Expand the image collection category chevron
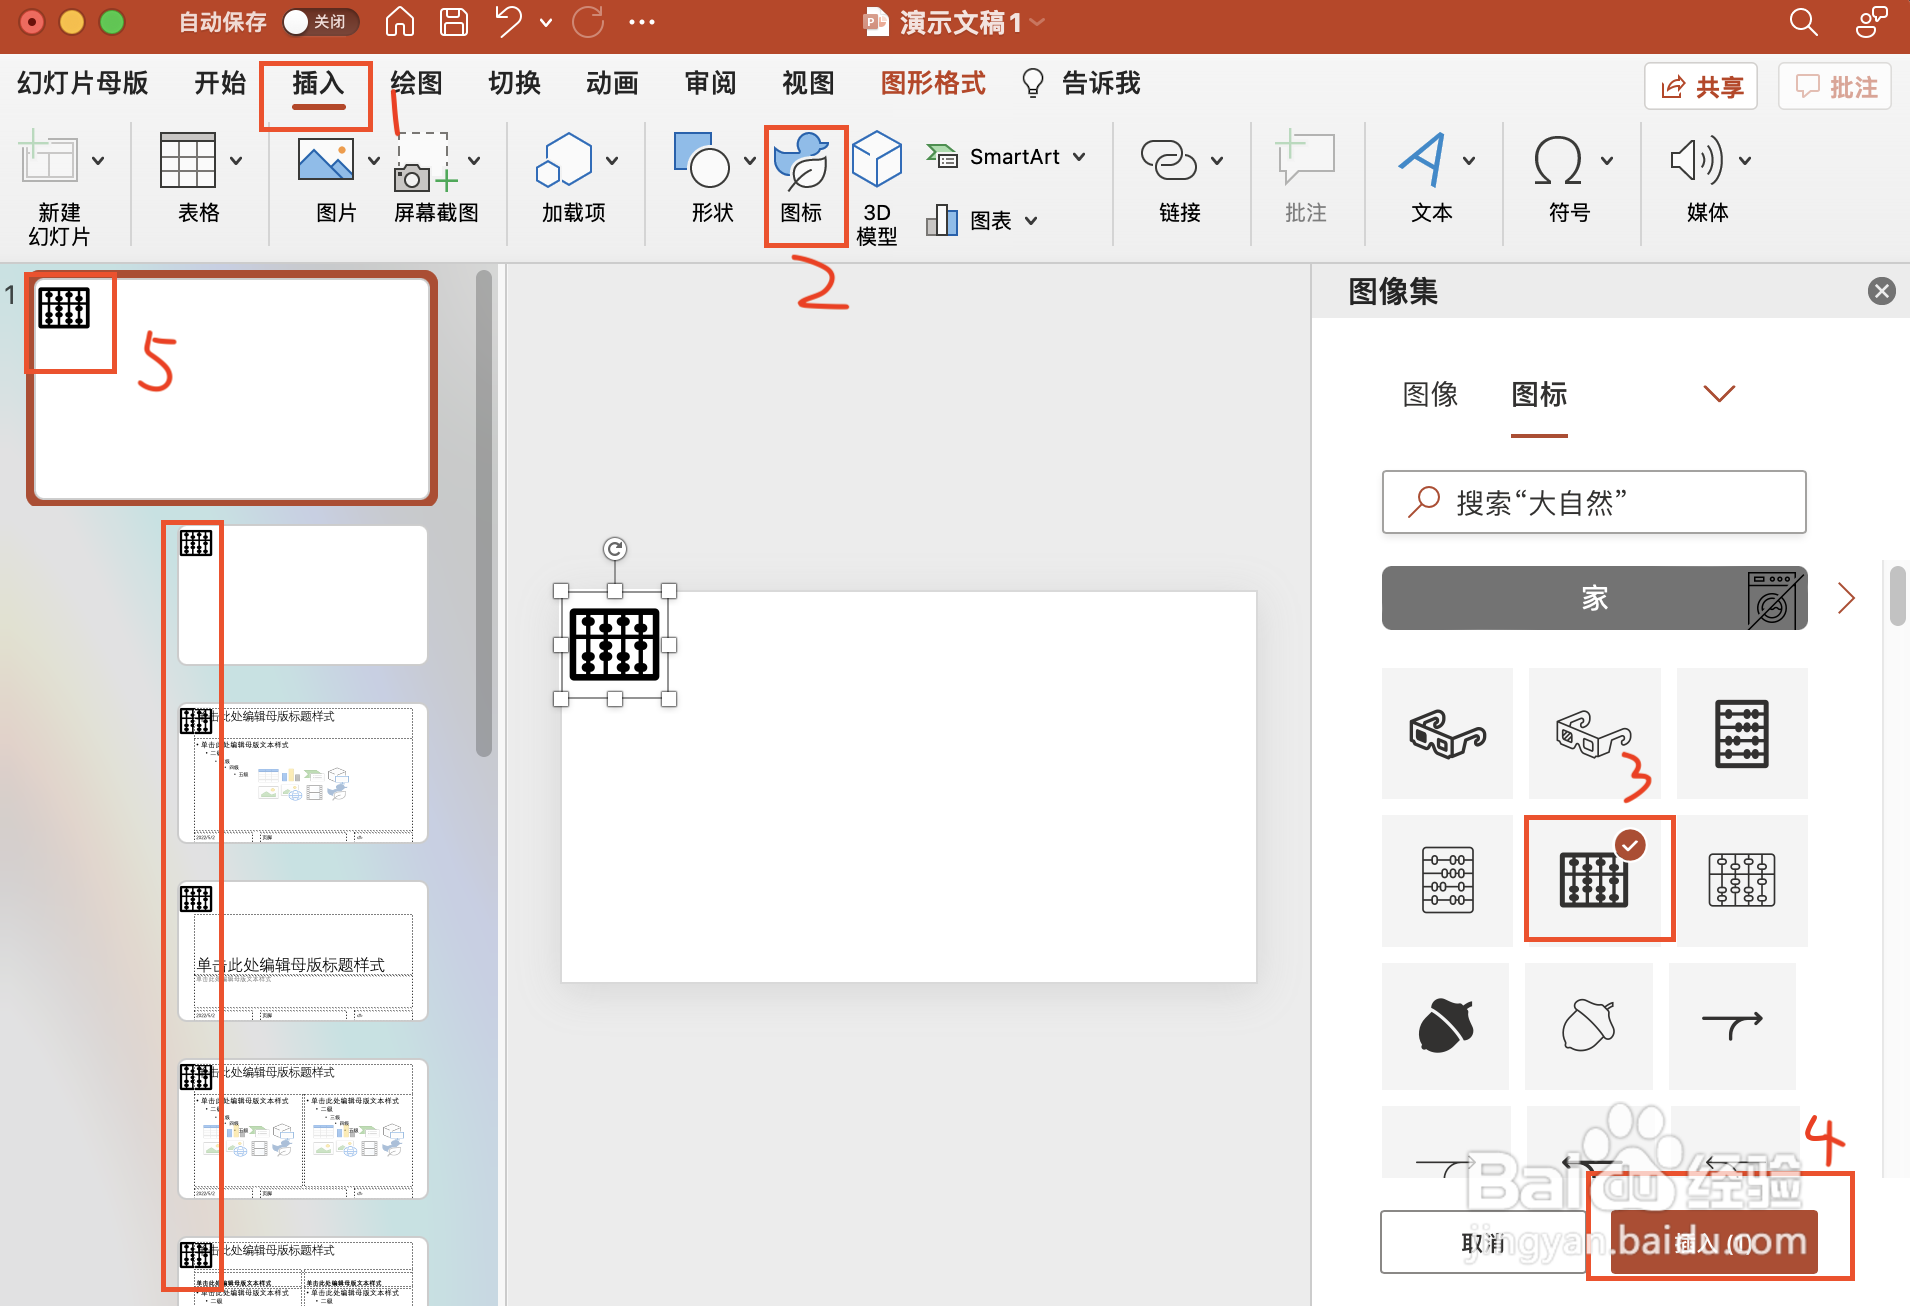Image resolution: width=1910 pixels, height=1306 pixels. coord(1719,394)
